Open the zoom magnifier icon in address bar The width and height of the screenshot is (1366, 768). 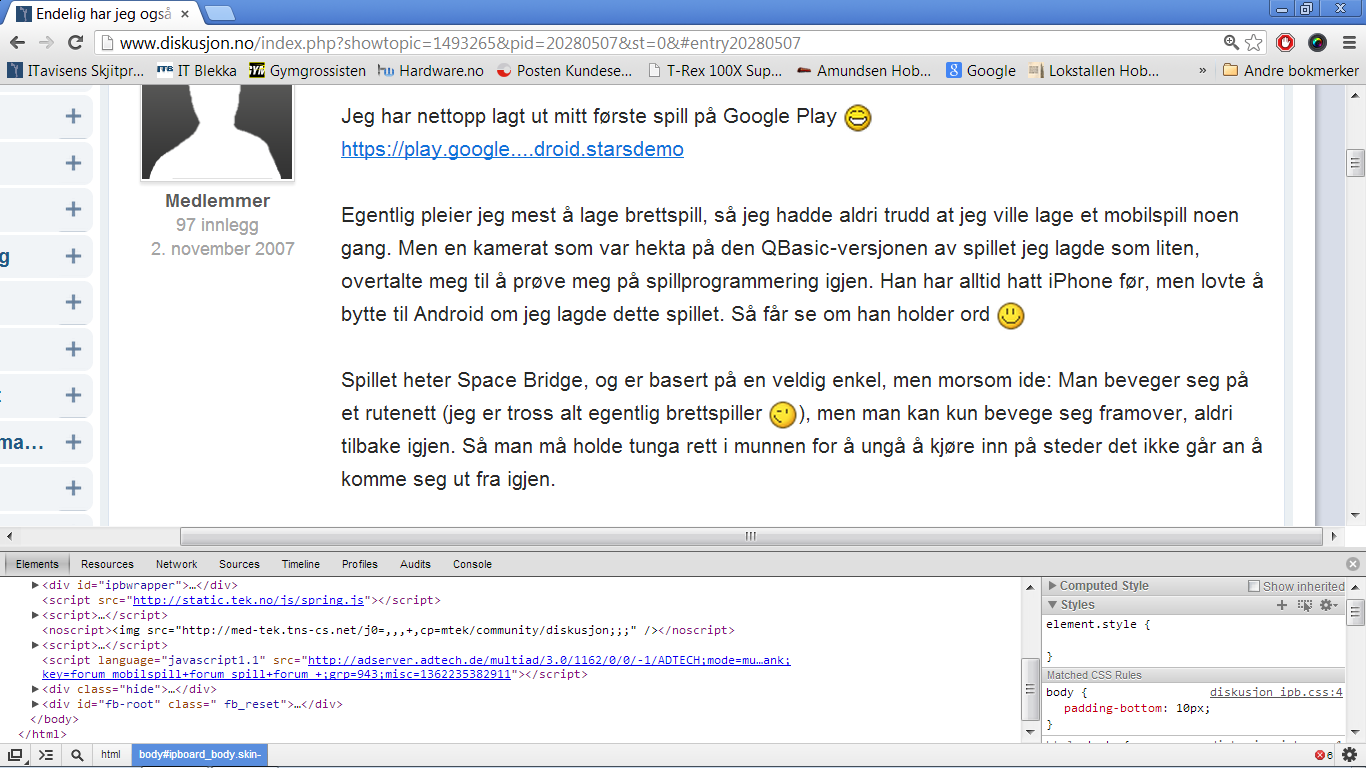[x=1232, y=43]
